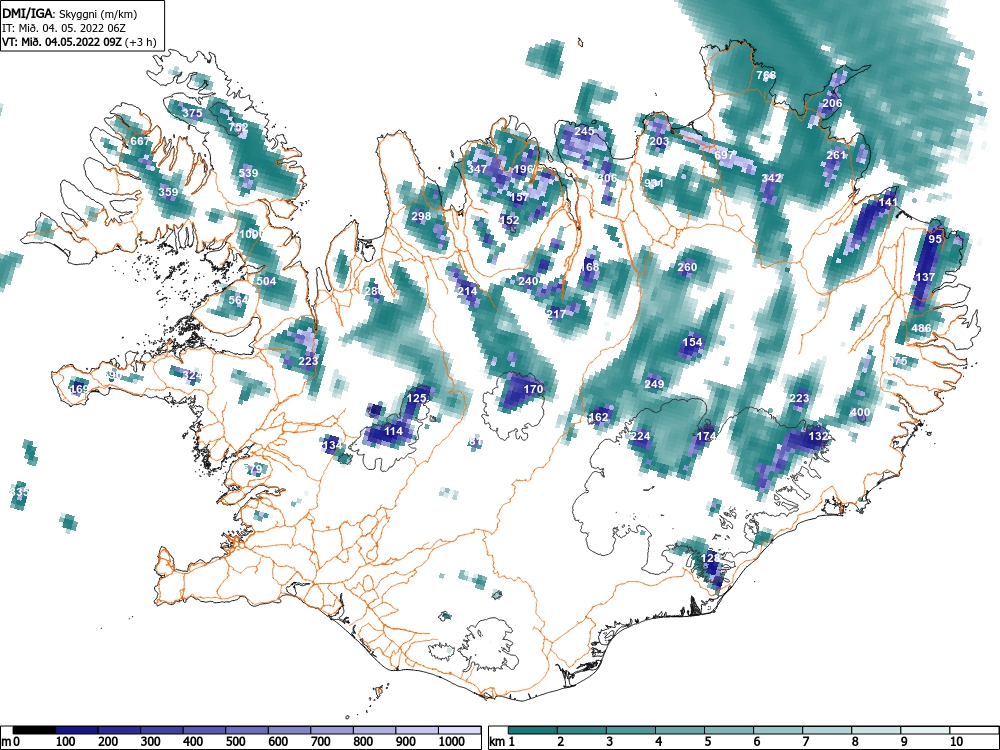The height and width of the screenshot is (750, 1000).
Task: Select the 'IT: Mið. 04. 05. 2022 06Z' line
Action: tap(66, 28)
